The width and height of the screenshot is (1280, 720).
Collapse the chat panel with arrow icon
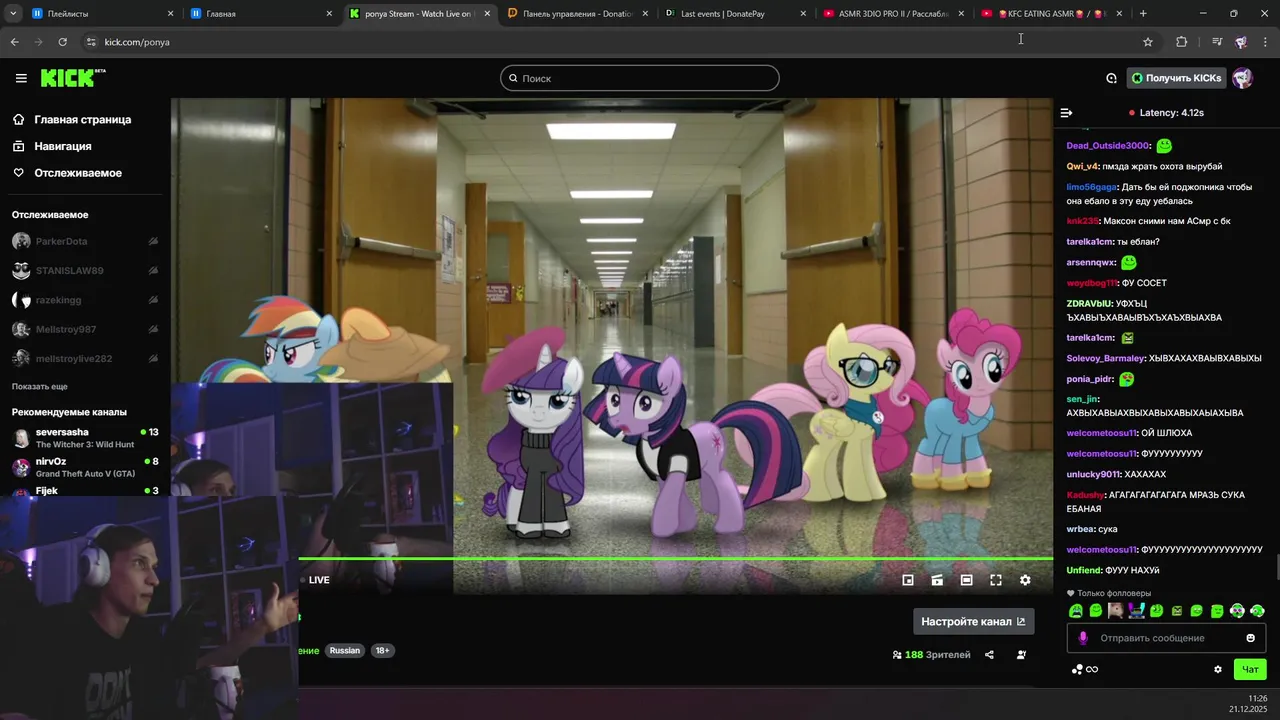[x=1066, y=113]
